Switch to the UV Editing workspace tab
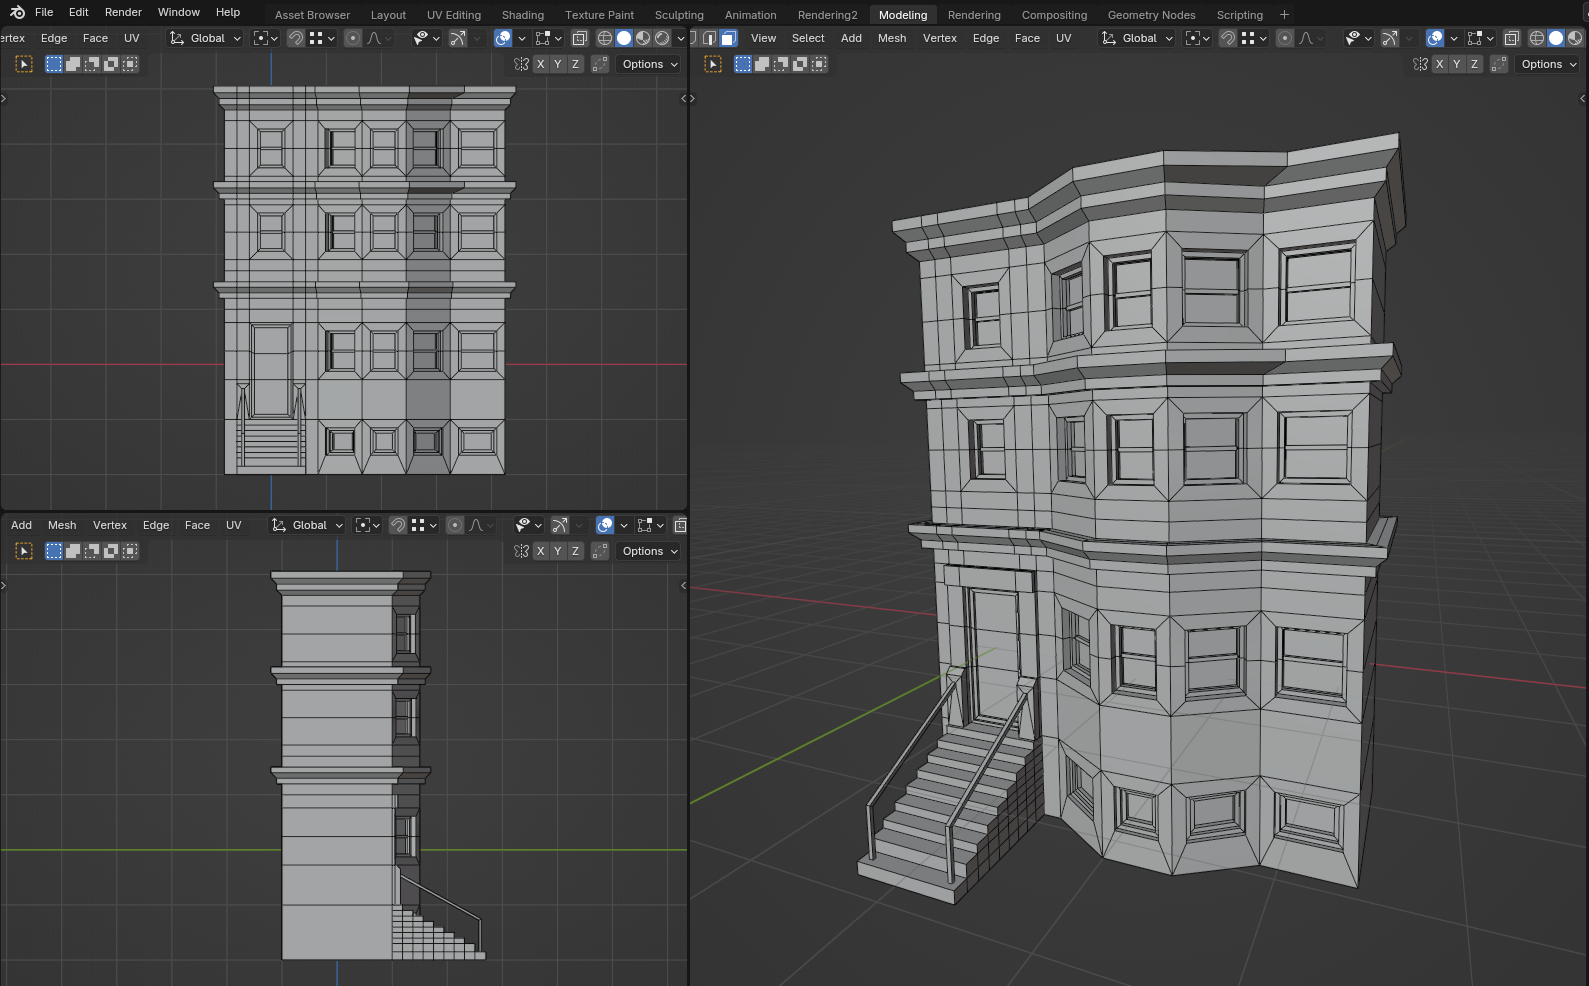 (x=454, y=15)
